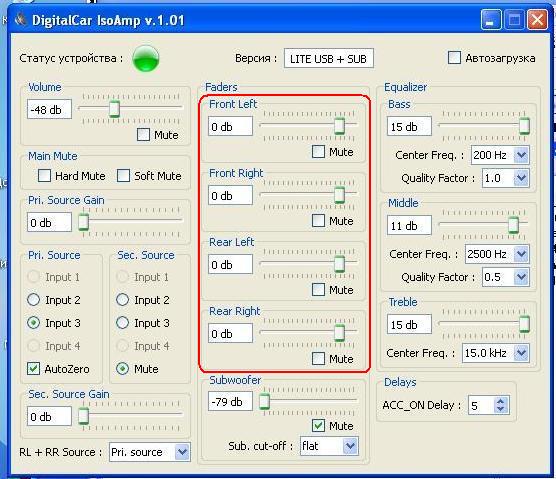The image size is (556, 479).
Task: Open the RL + RR Source dropdown
Action: 182,452
